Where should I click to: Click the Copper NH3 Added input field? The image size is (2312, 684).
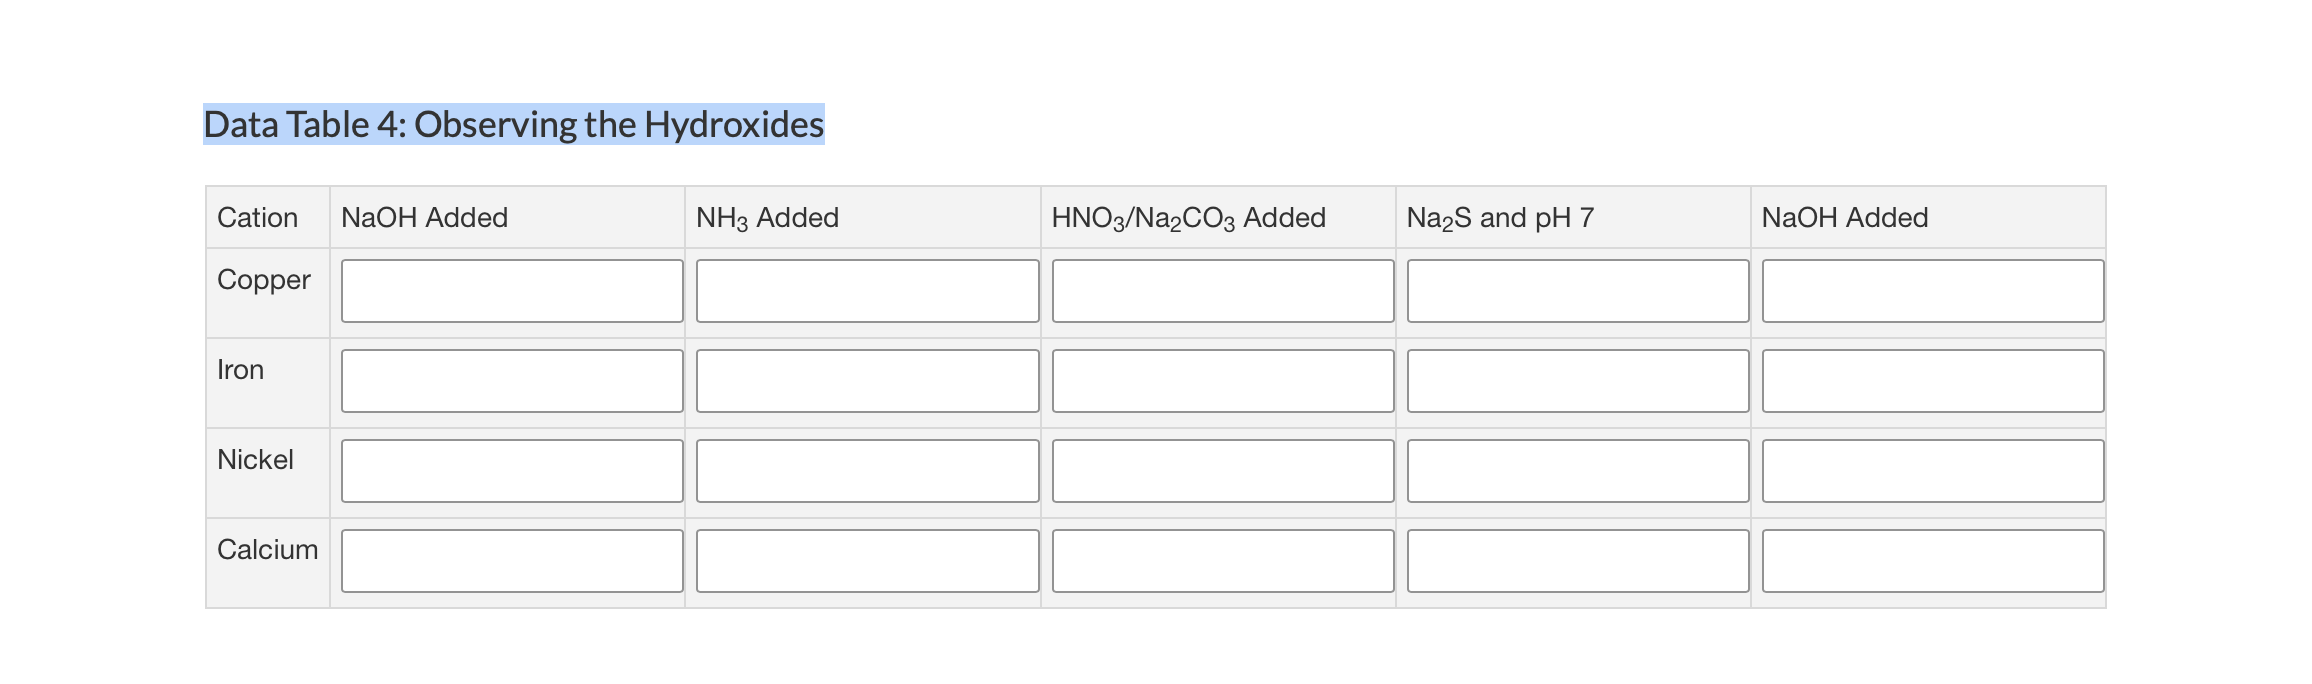click(x=867, y=290)
